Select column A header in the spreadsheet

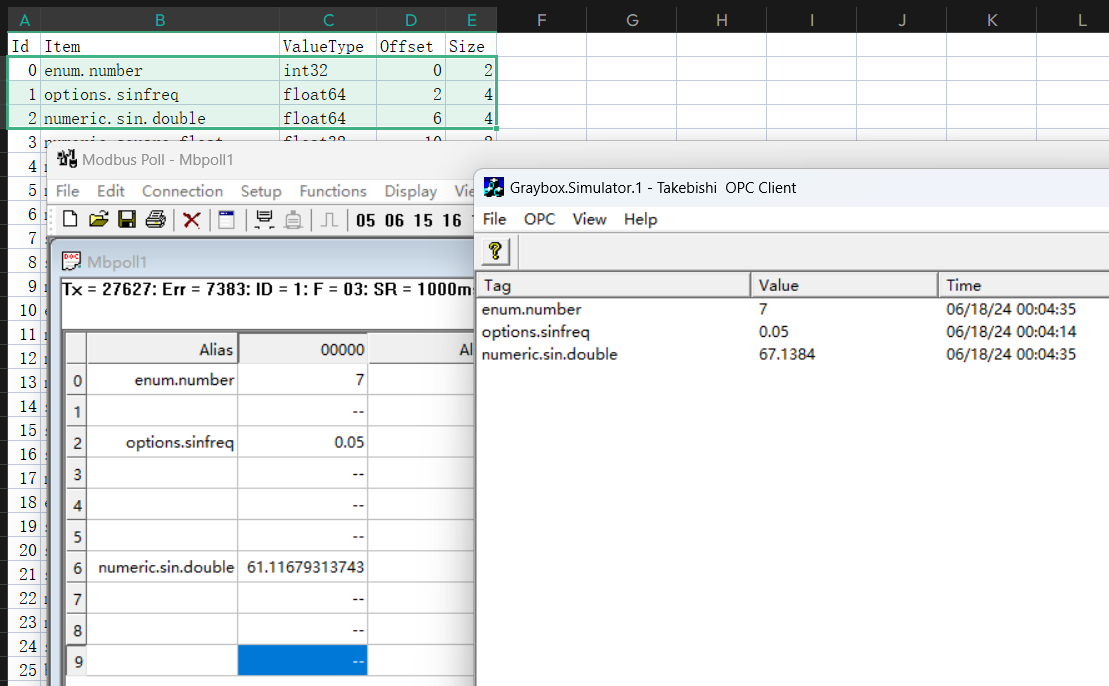pyautogui.click(x=24, y=20)
